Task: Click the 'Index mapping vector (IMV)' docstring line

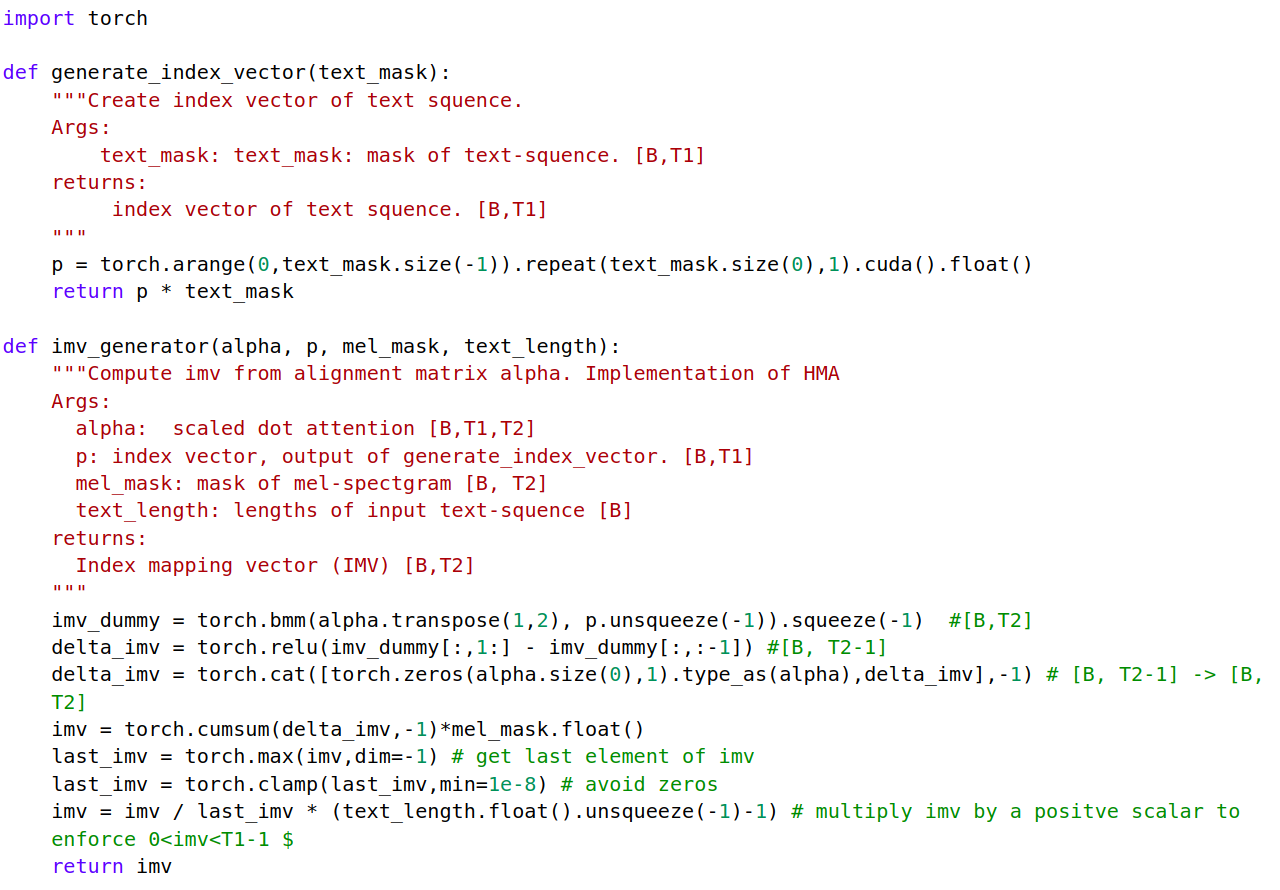Action: pos(275,565)
